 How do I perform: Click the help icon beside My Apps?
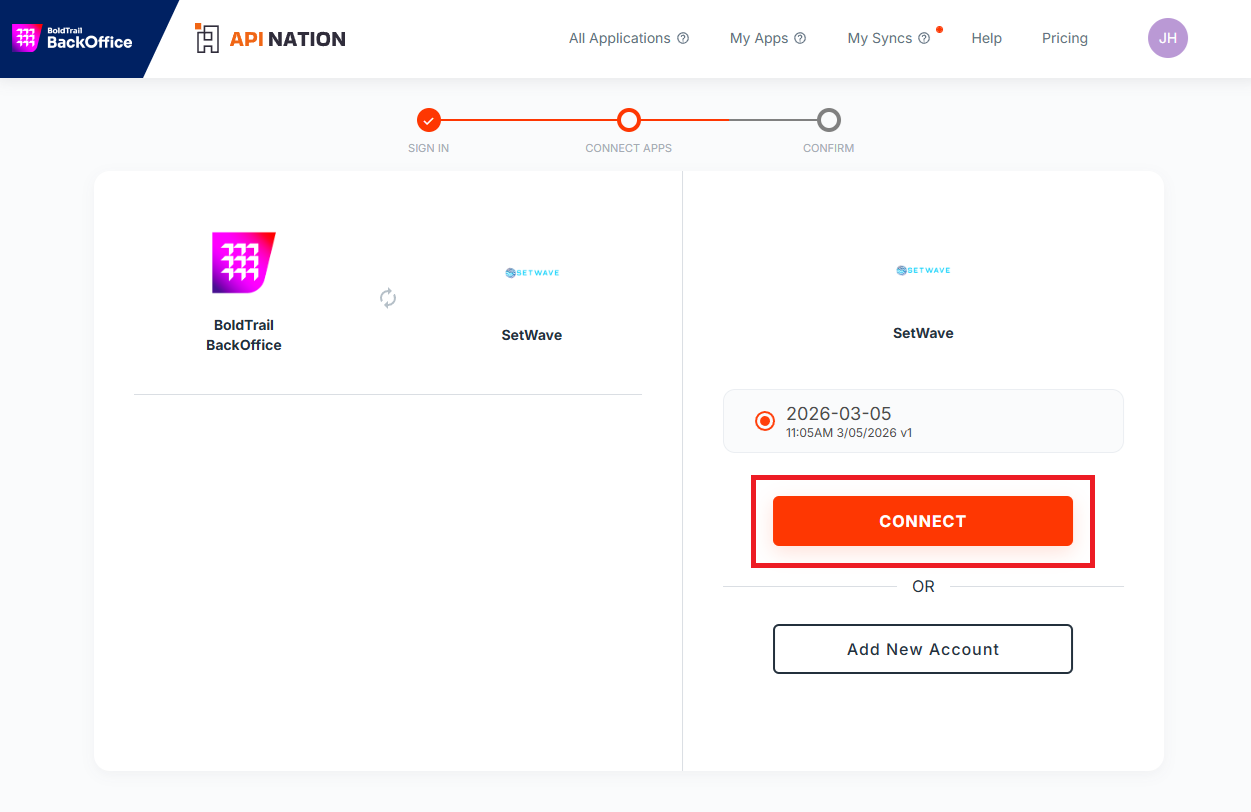point(800,39)
